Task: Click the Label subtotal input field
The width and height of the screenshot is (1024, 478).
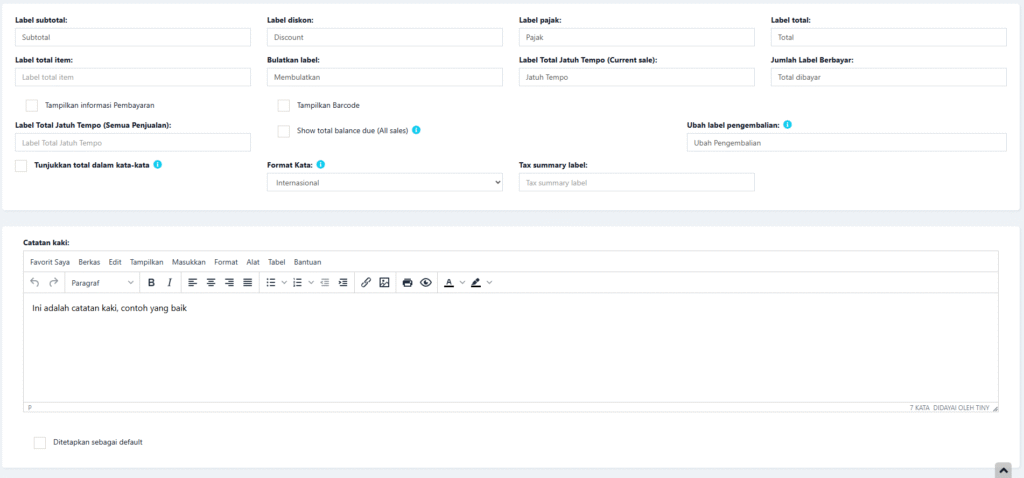Action: 132,37
